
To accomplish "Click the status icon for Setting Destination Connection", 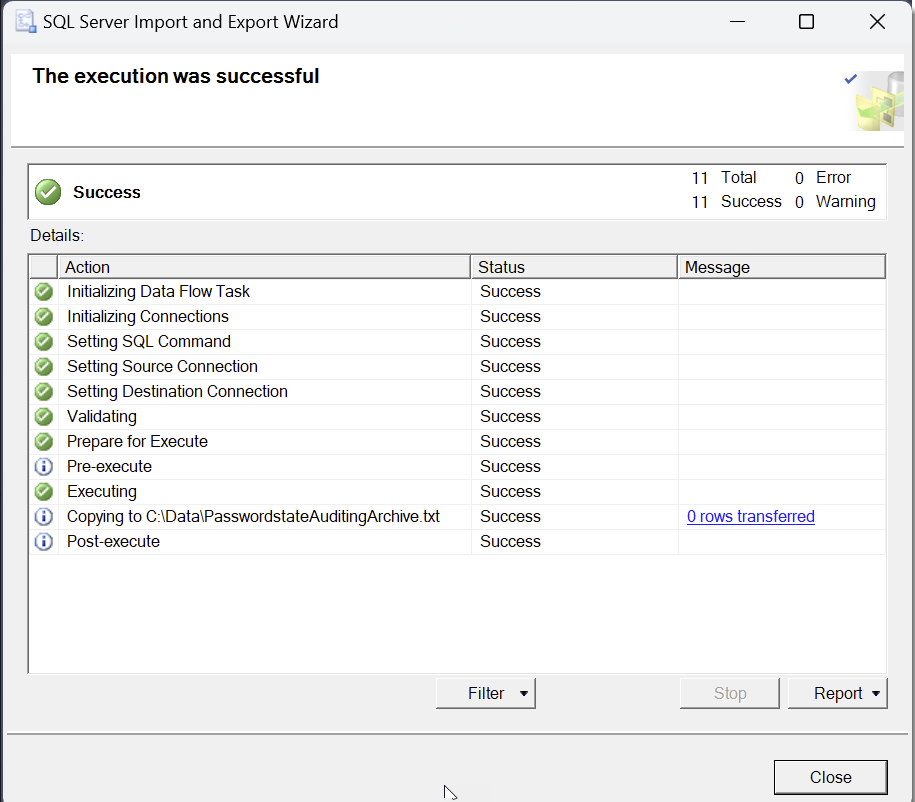I will (x=44, y=392).
